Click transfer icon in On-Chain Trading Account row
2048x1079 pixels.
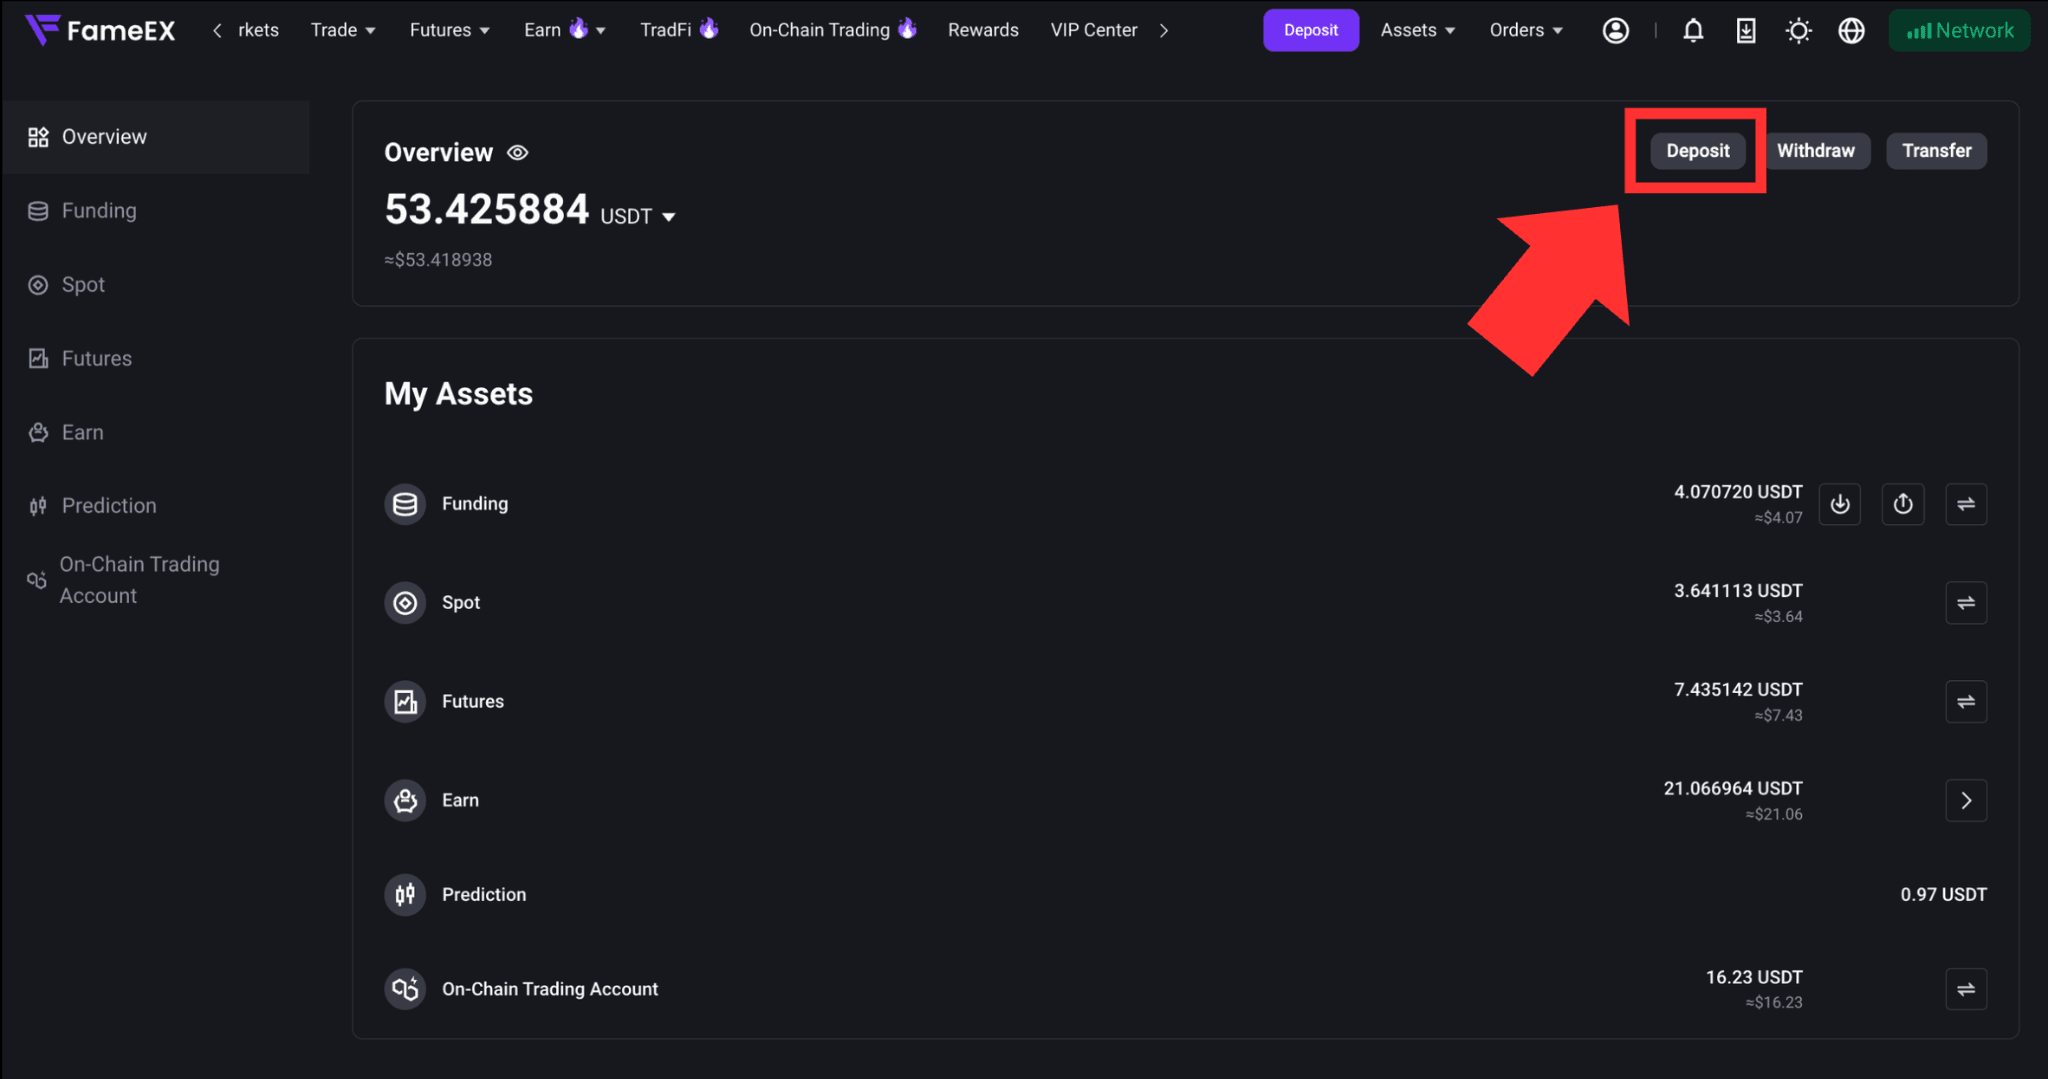(1966, 989)
